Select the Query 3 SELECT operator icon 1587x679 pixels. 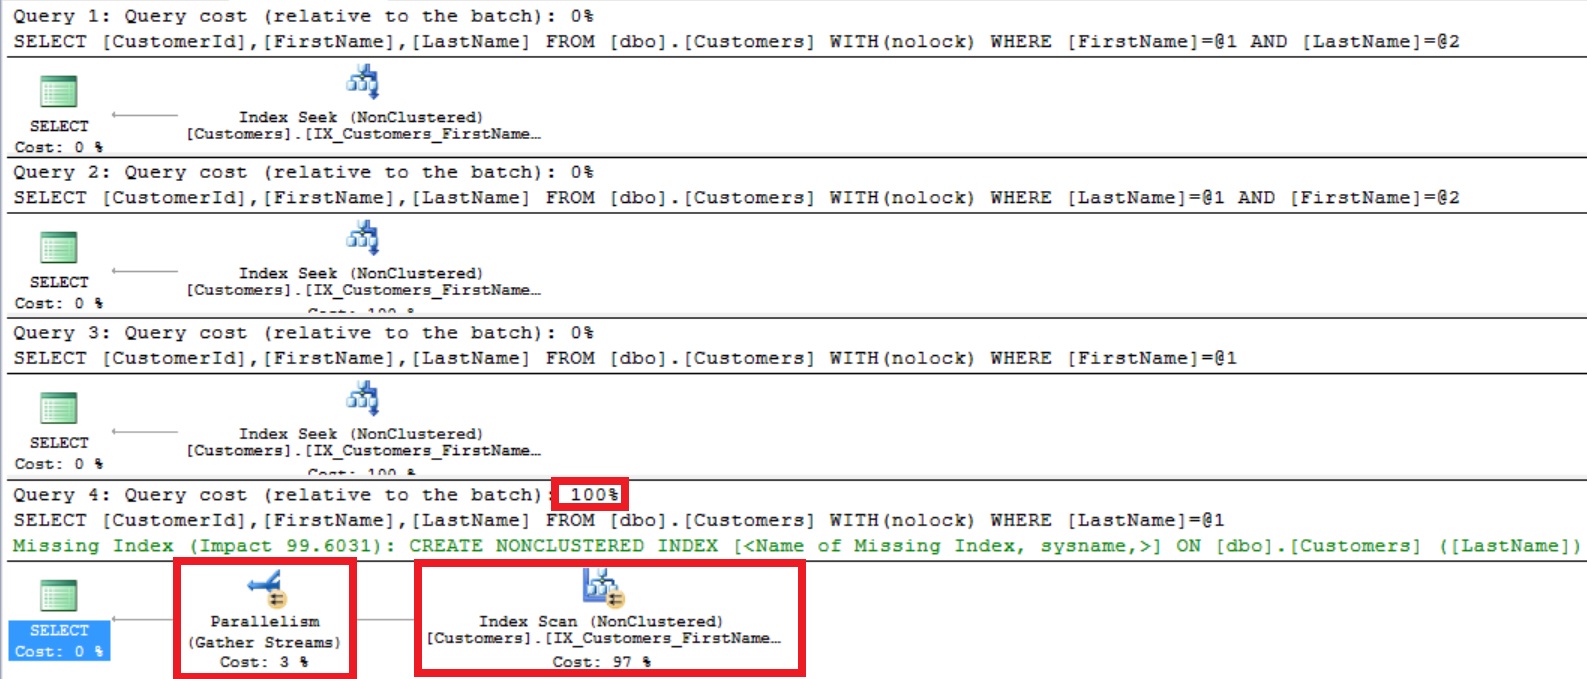[x=58, y=408]
